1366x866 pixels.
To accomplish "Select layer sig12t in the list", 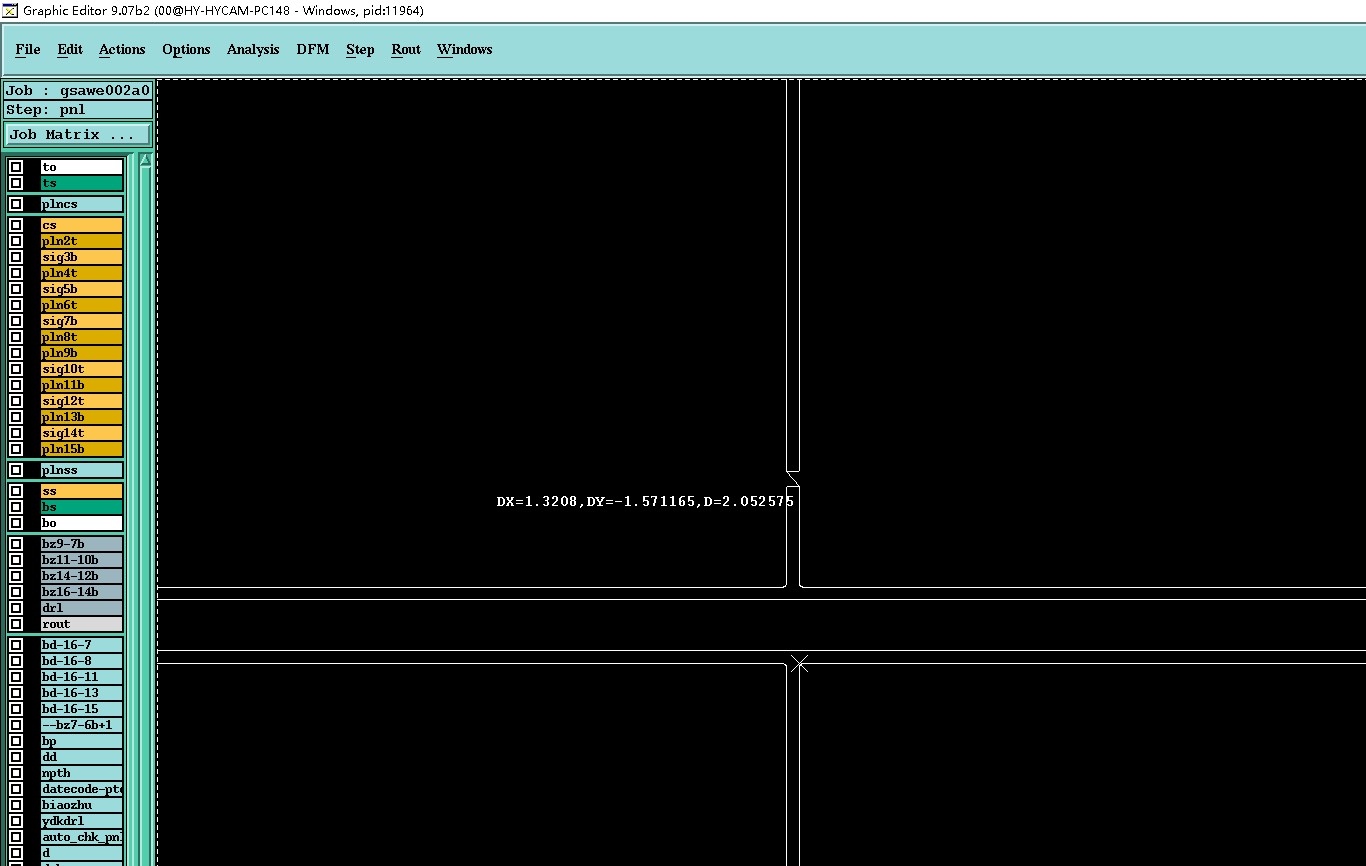I will tap(82, 401).
